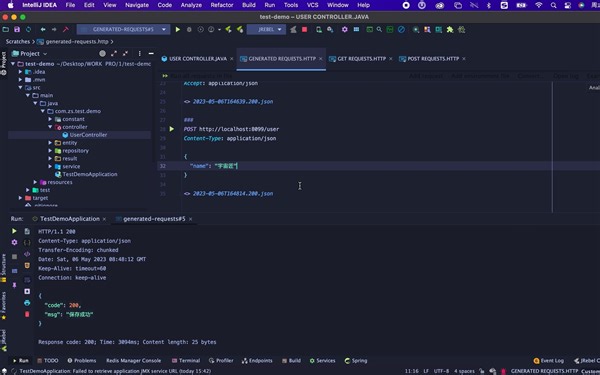Image resolution: width=600 pixels, height=375 pixels.
Task: Open the run configuration GENERATED-REQUESTS#5 dropdown
Action: 123,29
